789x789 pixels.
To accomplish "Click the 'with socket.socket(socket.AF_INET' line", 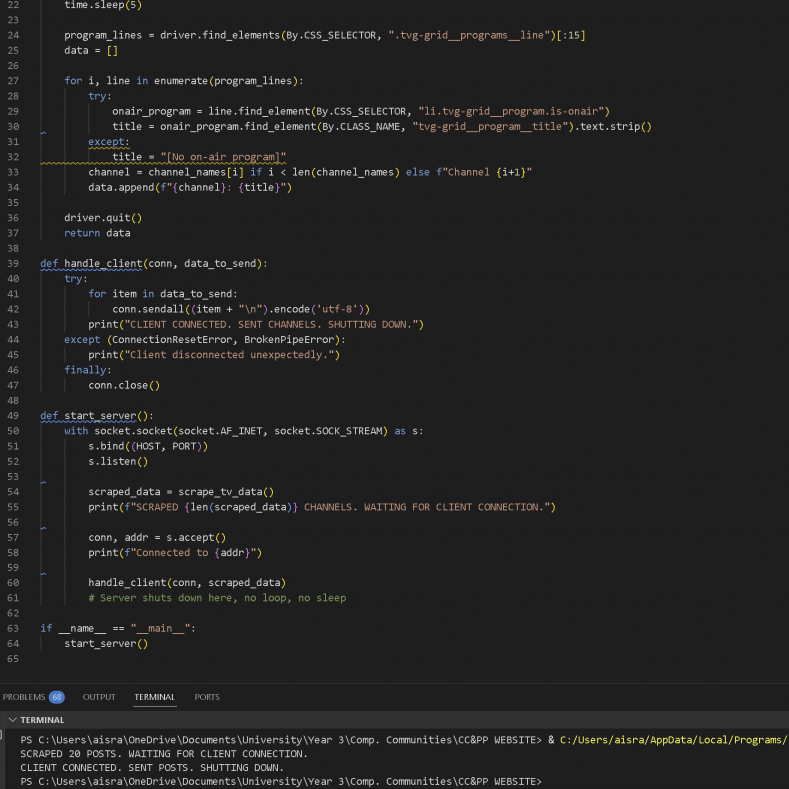I will 244,431.
